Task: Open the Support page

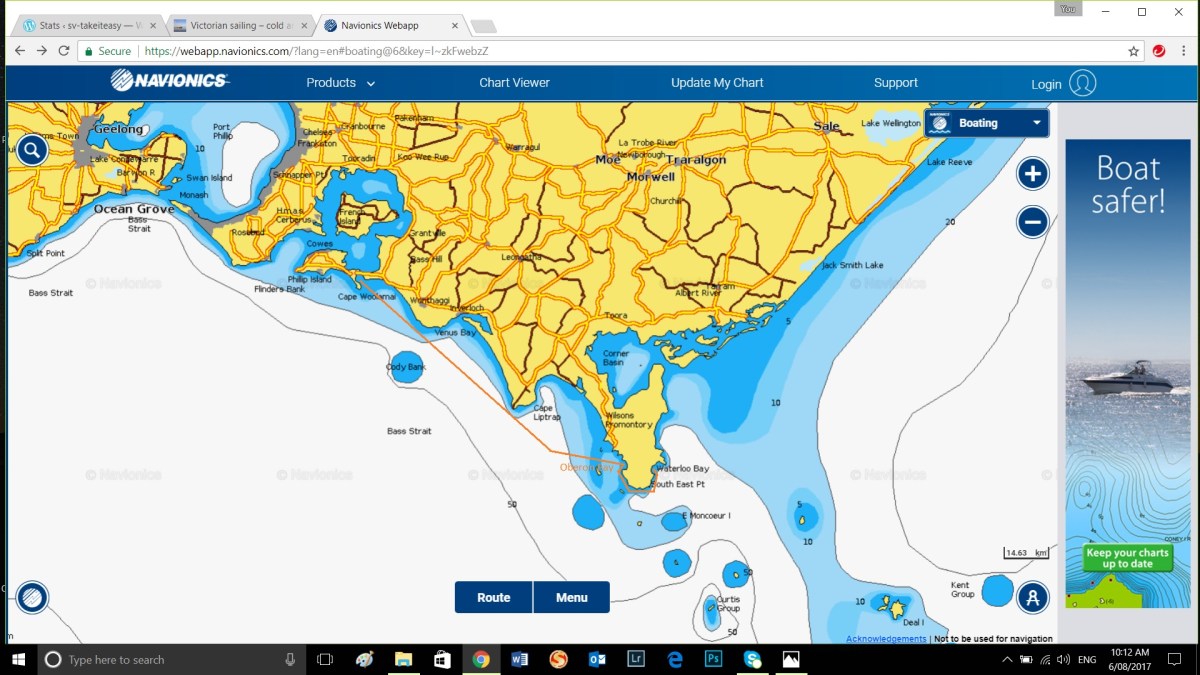Action: pyautogui.click(x=895, y=83)
